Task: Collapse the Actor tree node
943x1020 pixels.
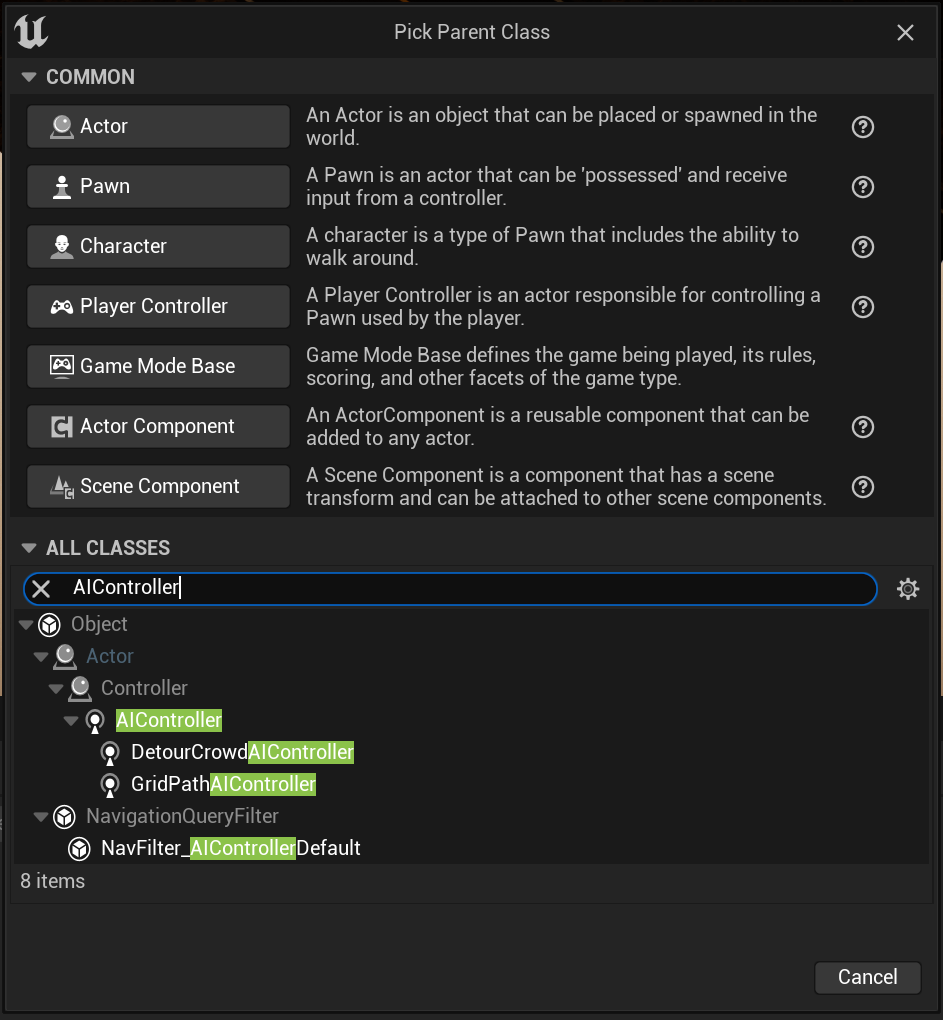Action: pos(41,656)
